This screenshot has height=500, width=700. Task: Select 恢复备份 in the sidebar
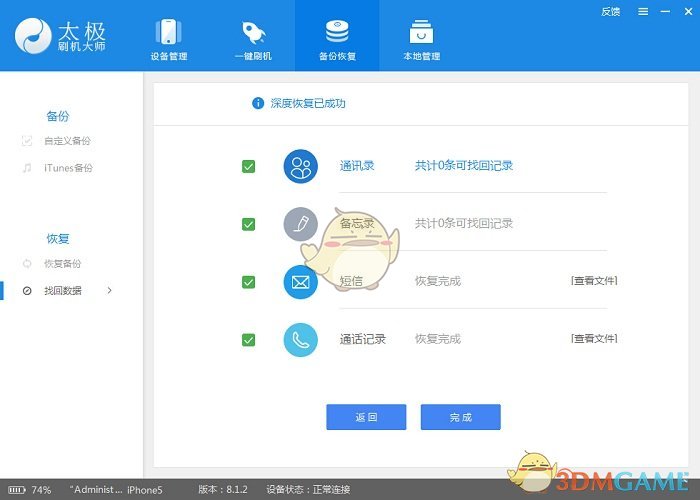point(62,263)
